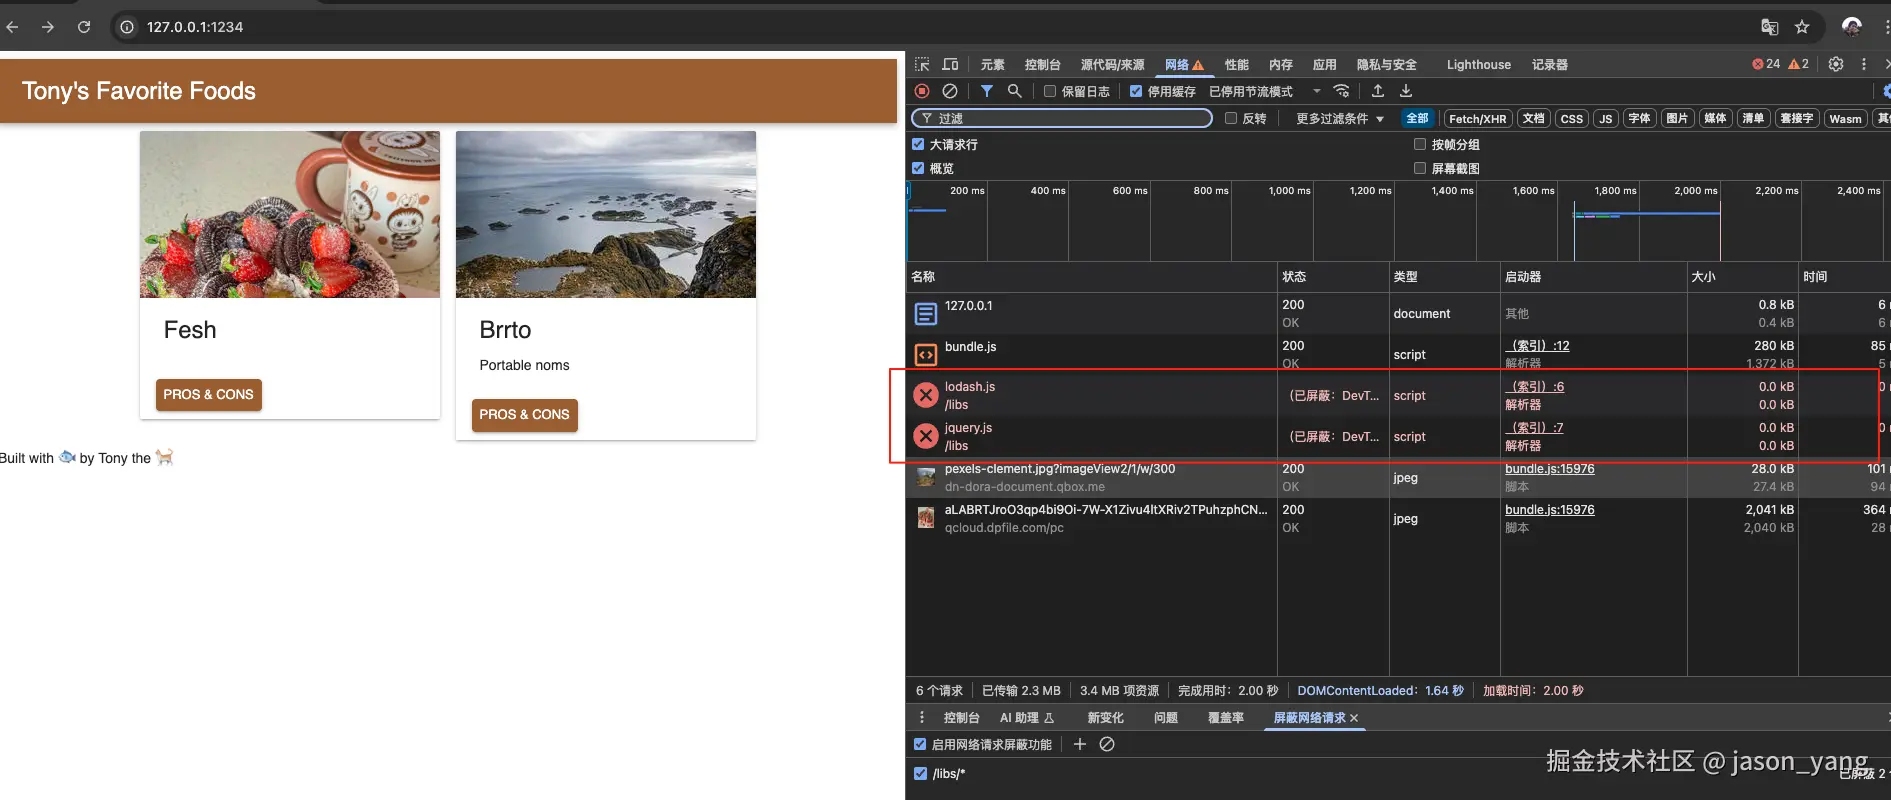
Task: Select the blocked jquery.js request row
Action: point(1398,436)
